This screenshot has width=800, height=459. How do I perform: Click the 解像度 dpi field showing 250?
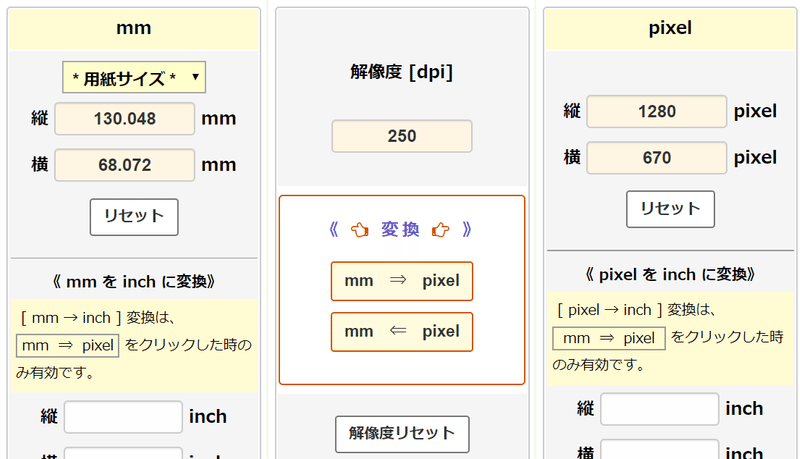click(x=402, y=136)
